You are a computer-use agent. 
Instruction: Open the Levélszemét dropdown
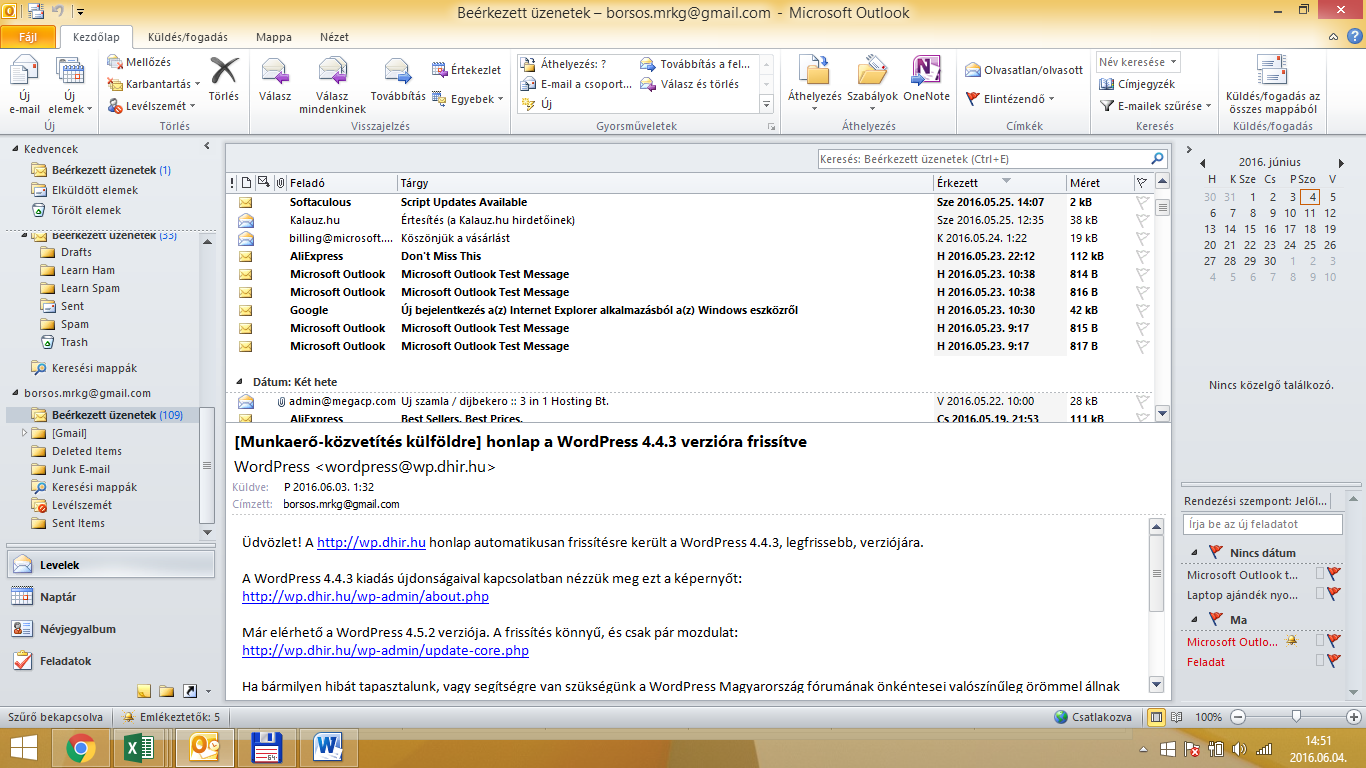(x=151, y=106)
